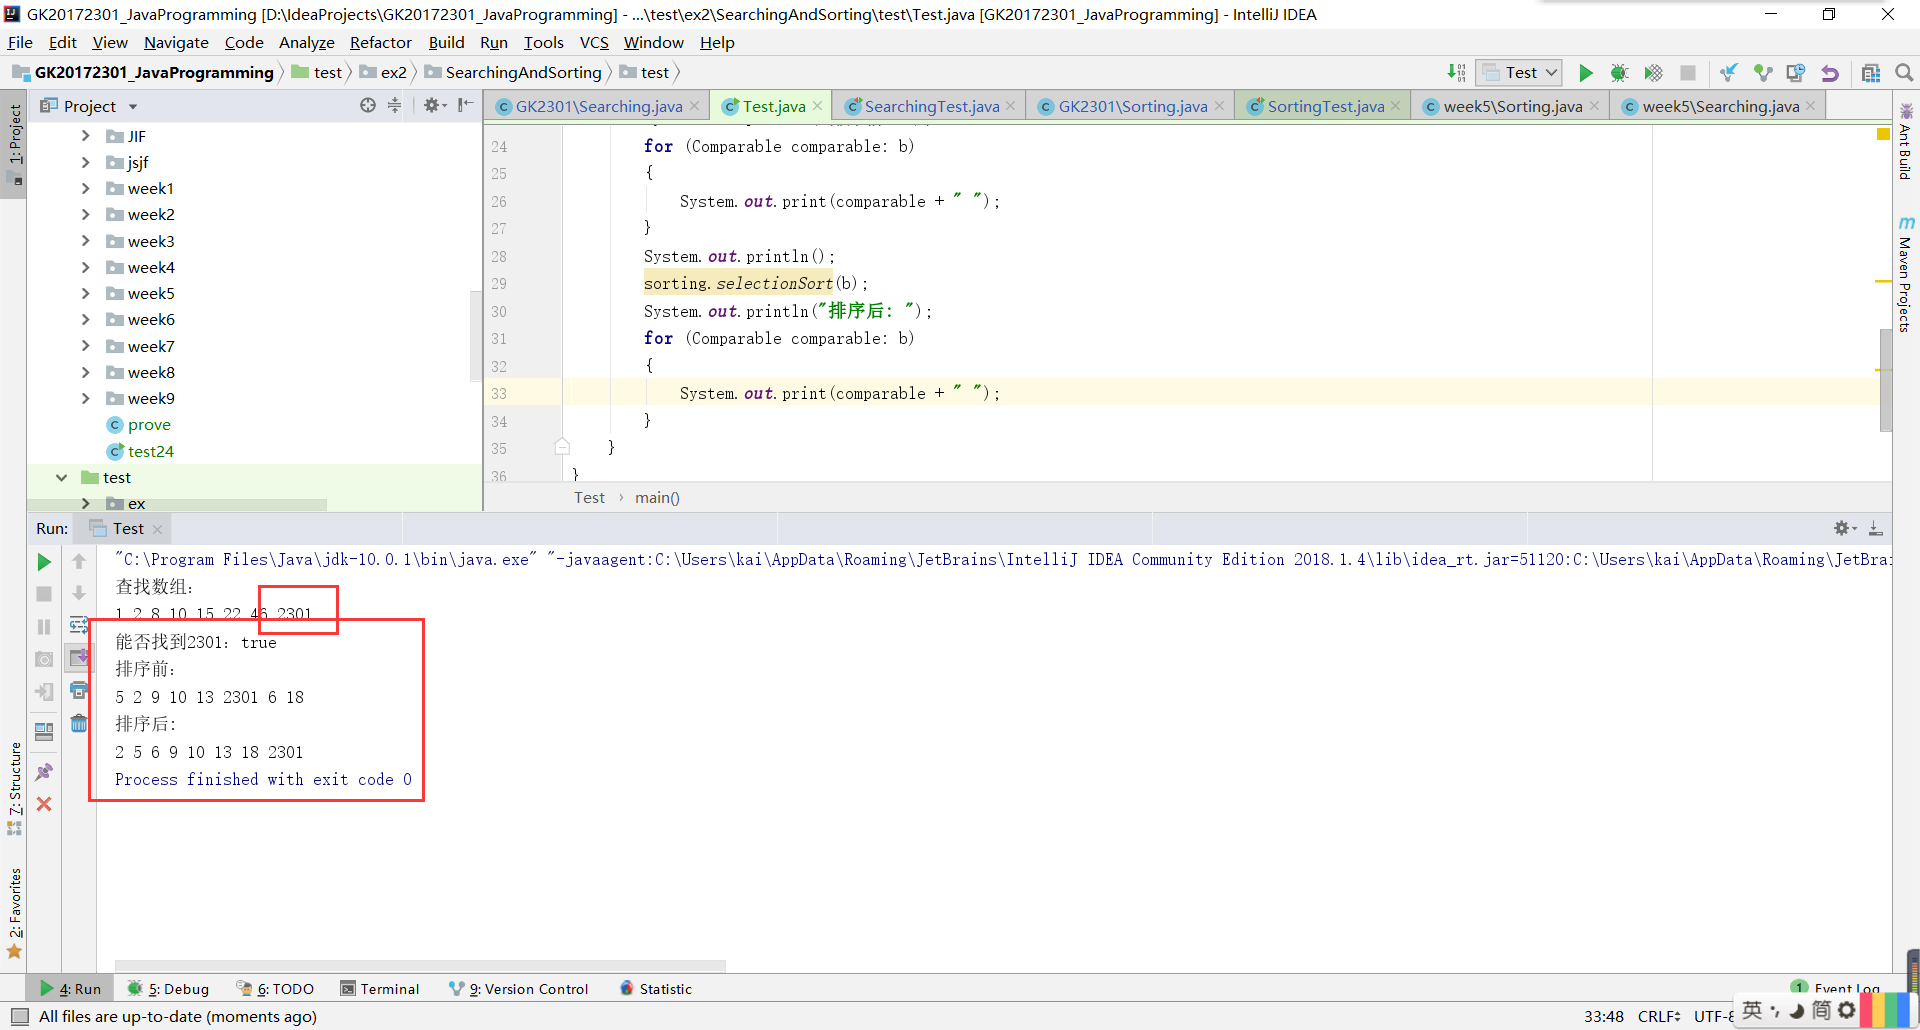The image size is (1920, 1030).
Task: Click the editor vertical scrollbar thumb
Action: coord(1885,380)
